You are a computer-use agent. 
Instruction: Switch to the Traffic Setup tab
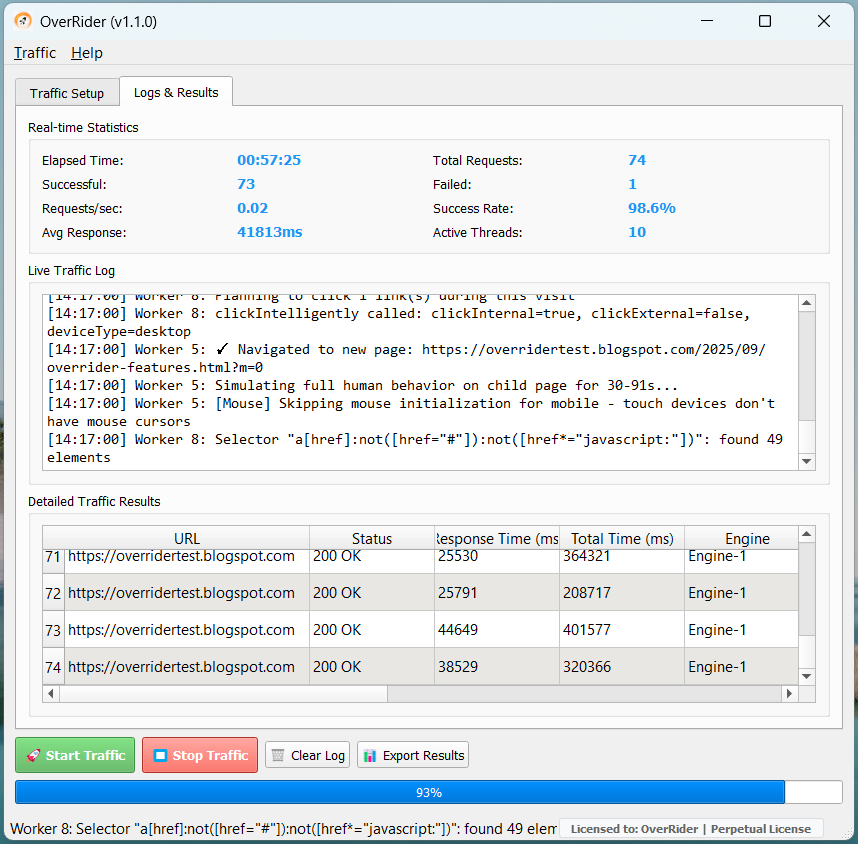(x=67, y=93)
